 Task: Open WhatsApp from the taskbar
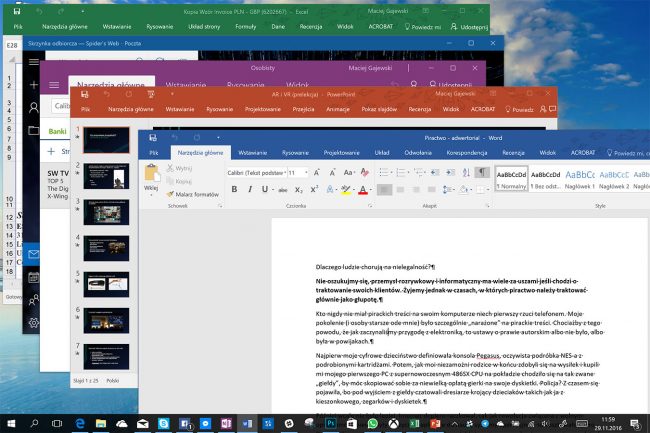click(372, 423)
